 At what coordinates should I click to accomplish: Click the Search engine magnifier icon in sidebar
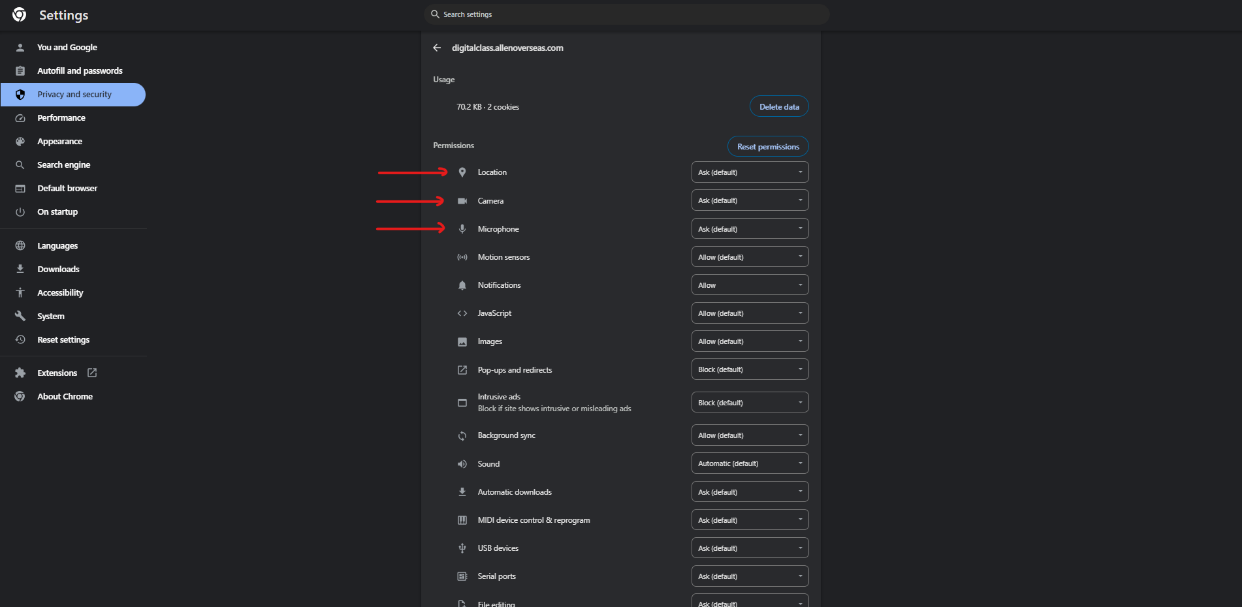click(x=20, y=165)
